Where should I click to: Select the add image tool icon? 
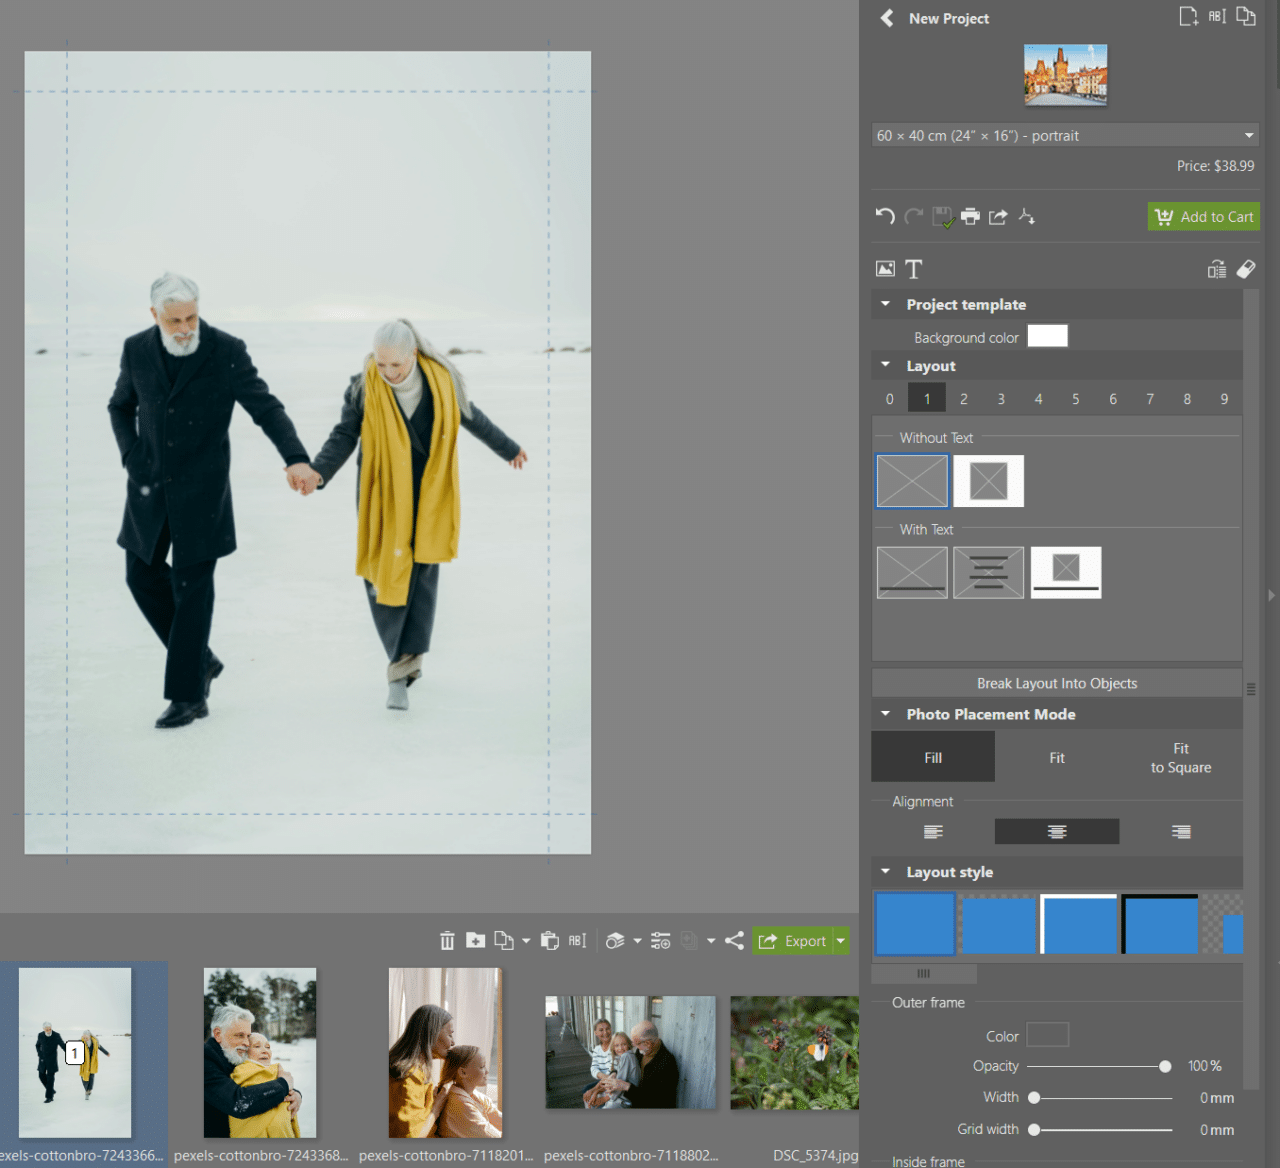coord(885,269)
